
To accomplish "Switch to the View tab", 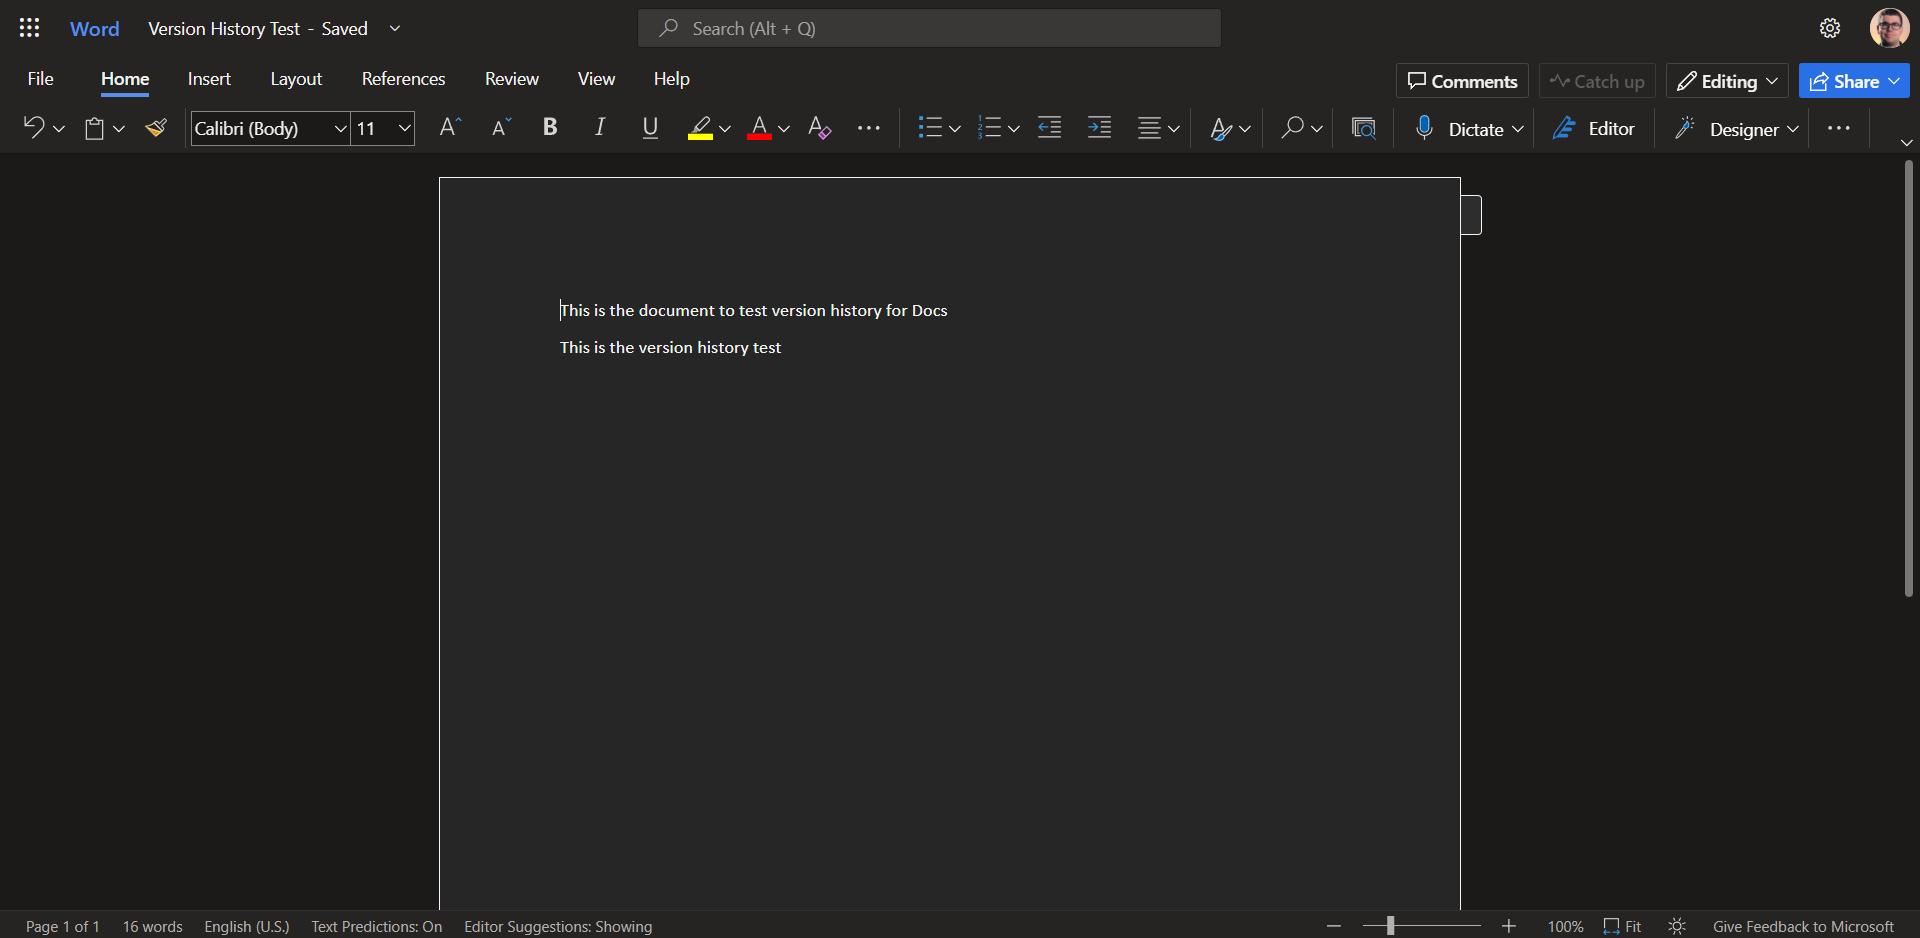I will click(596, 78).
